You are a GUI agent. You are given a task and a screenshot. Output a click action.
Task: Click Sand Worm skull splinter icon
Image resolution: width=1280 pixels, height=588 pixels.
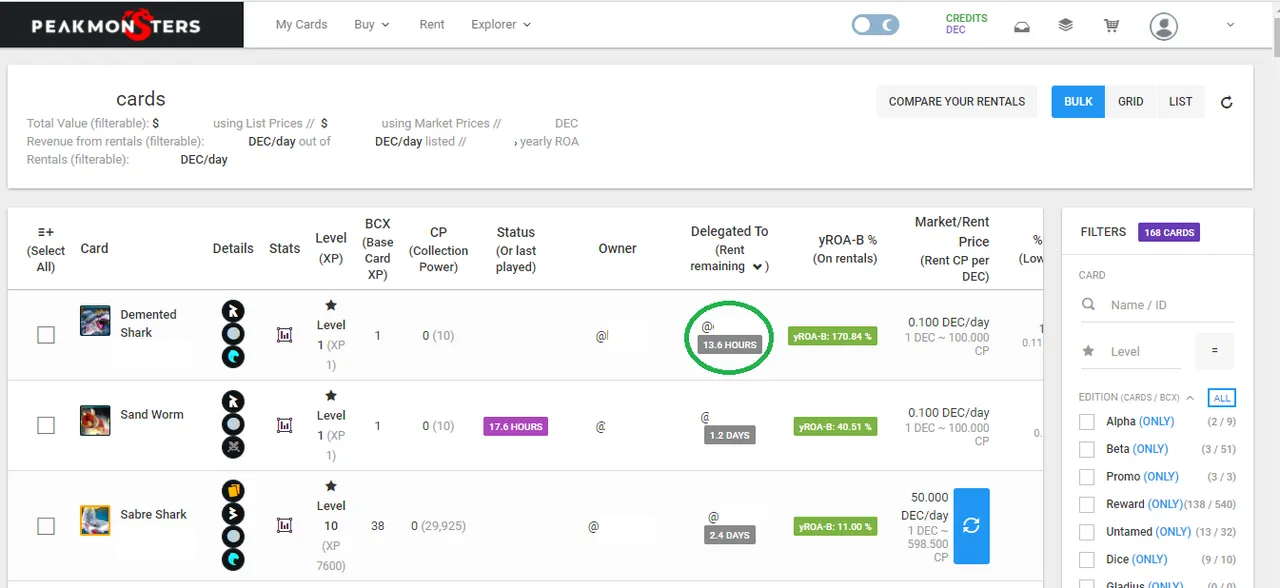click(233, 447)
